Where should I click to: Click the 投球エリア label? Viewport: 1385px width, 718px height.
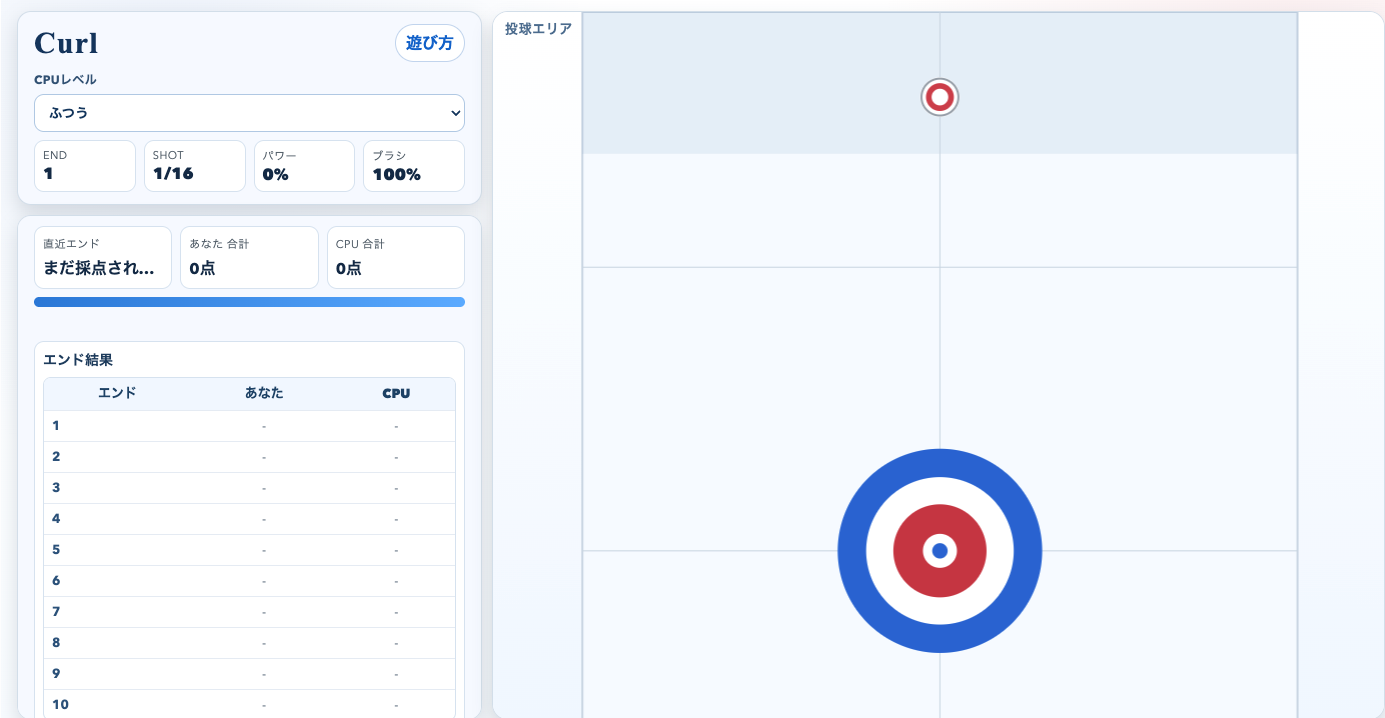tap(538, 29)
